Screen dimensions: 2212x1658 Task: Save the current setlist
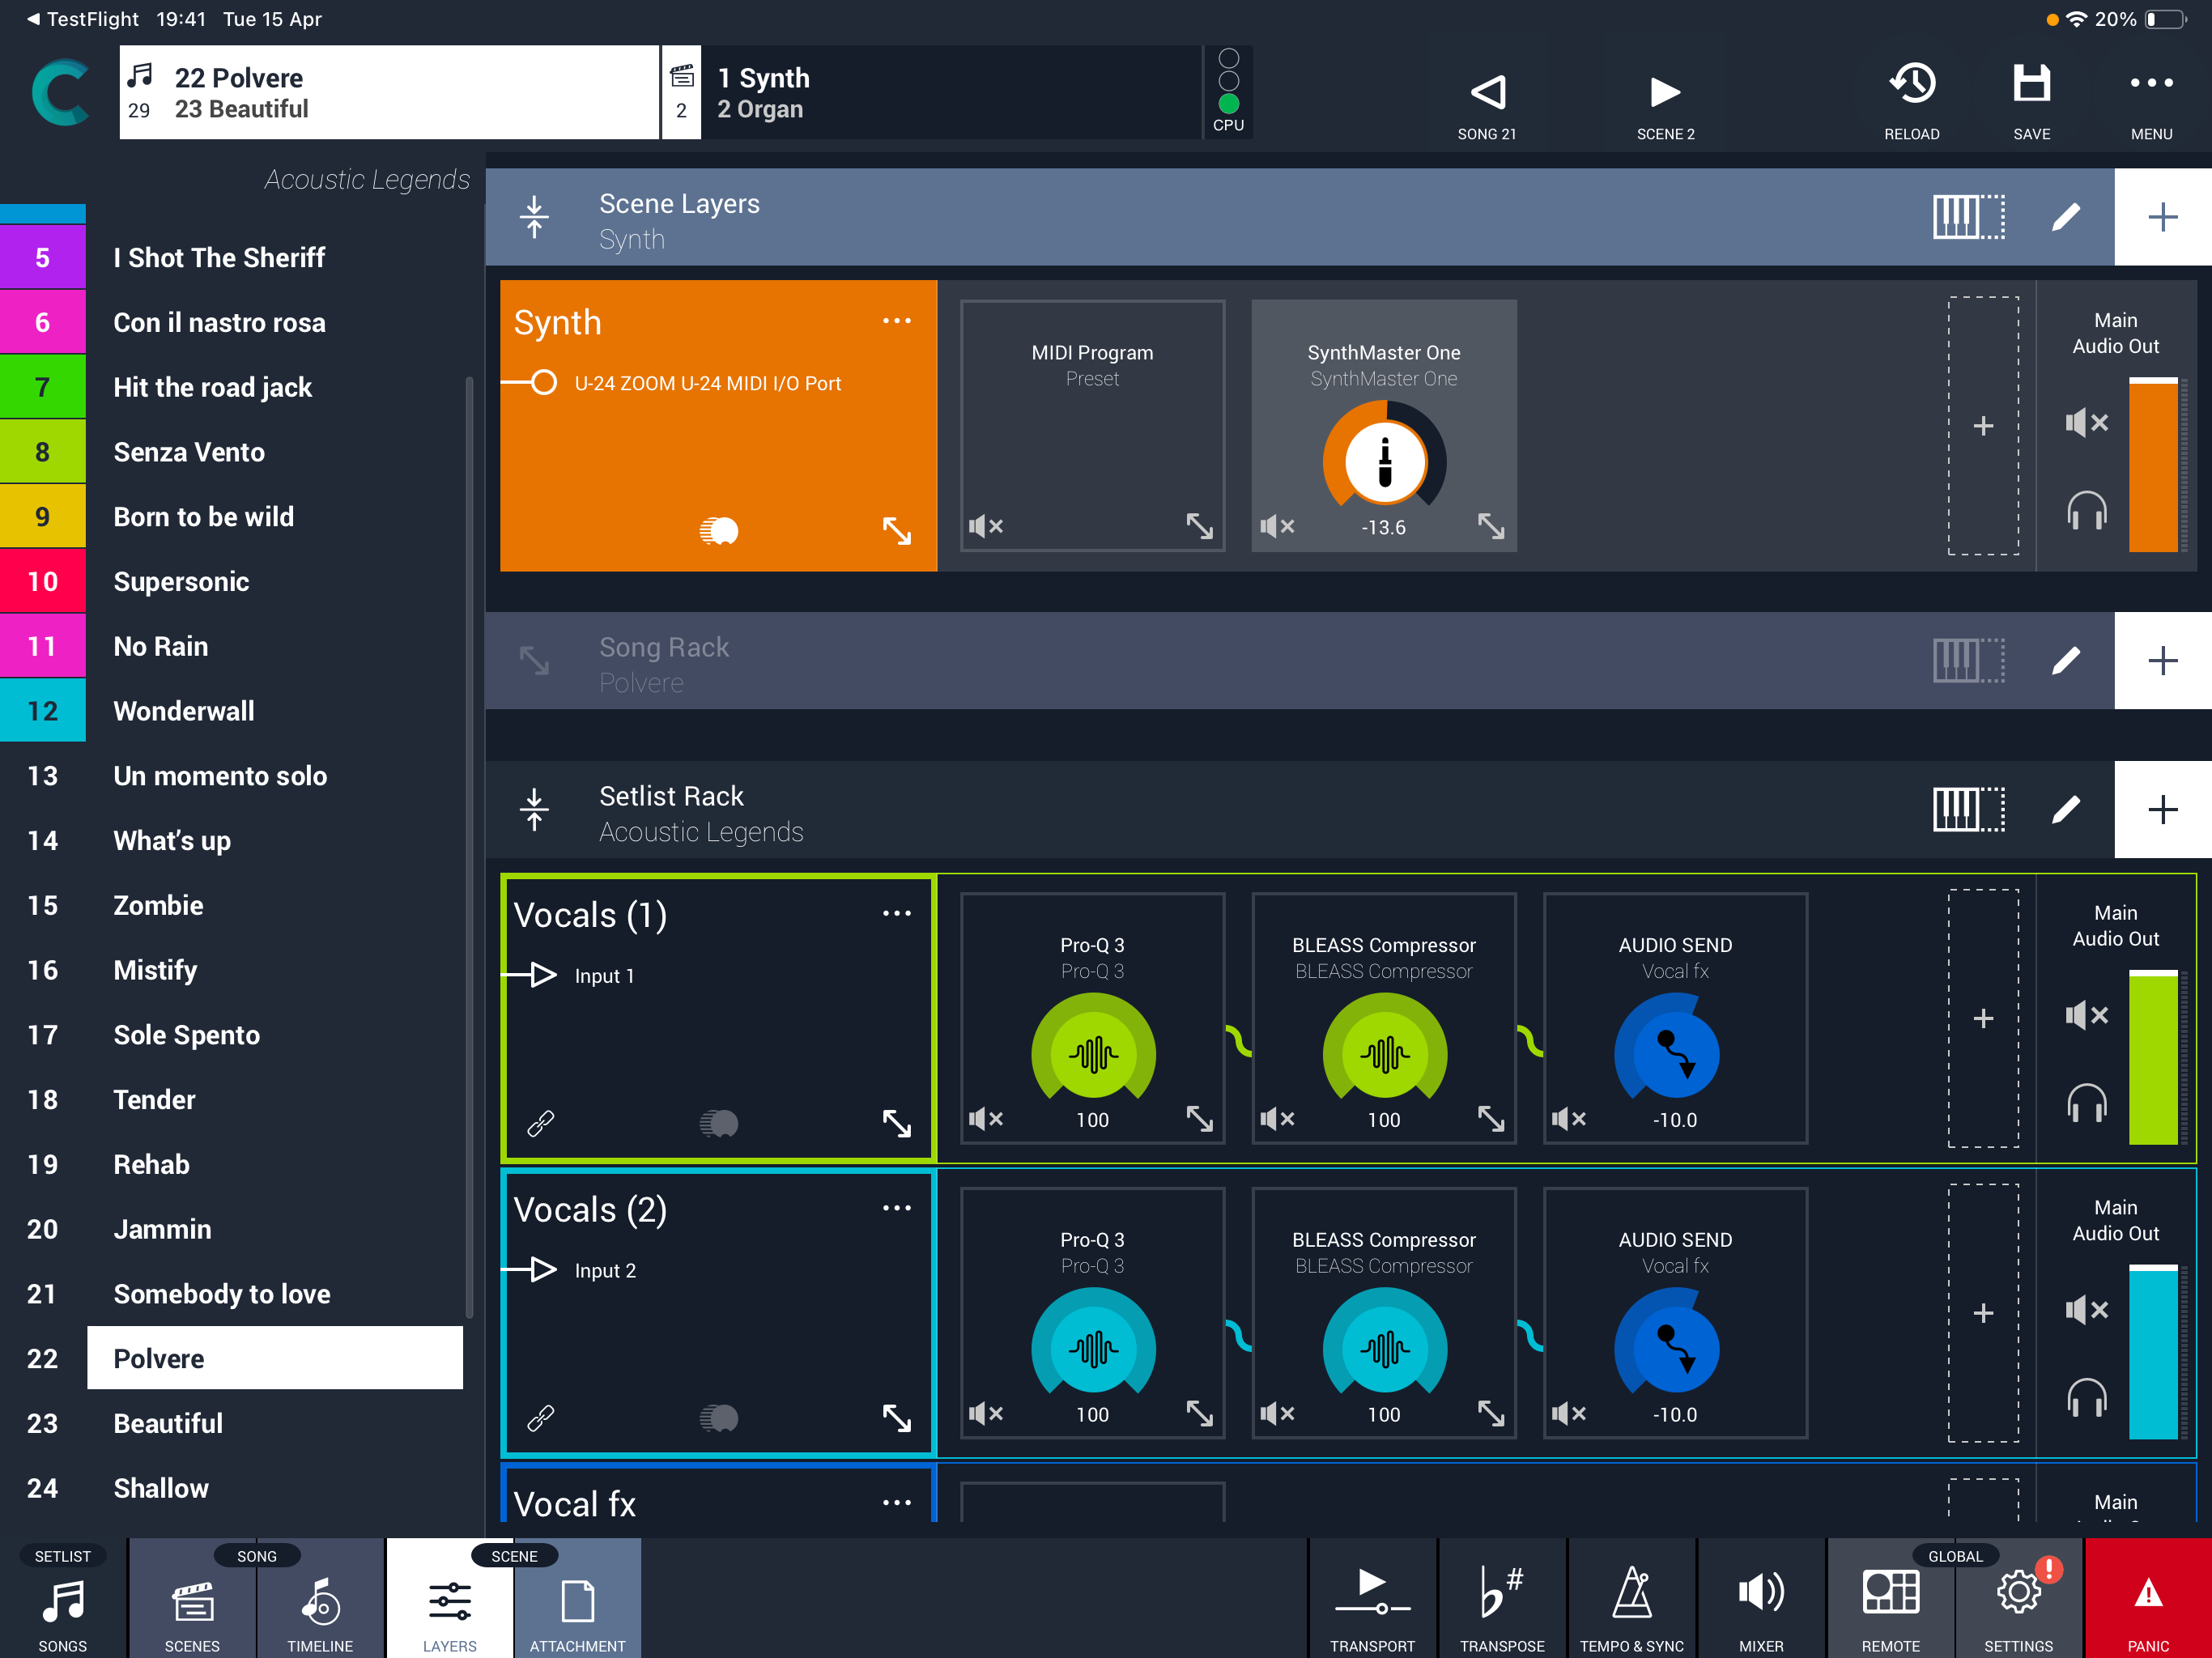click(x=2031, y=99)
